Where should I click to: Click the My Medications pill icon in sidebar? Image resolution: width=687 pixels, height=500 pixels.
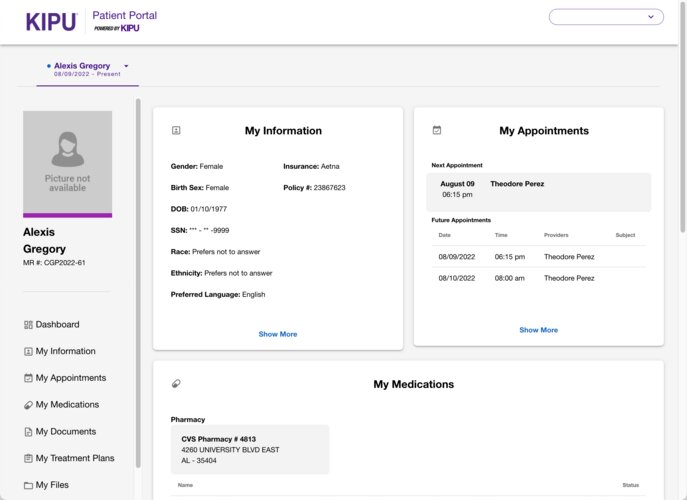point(28,405)
